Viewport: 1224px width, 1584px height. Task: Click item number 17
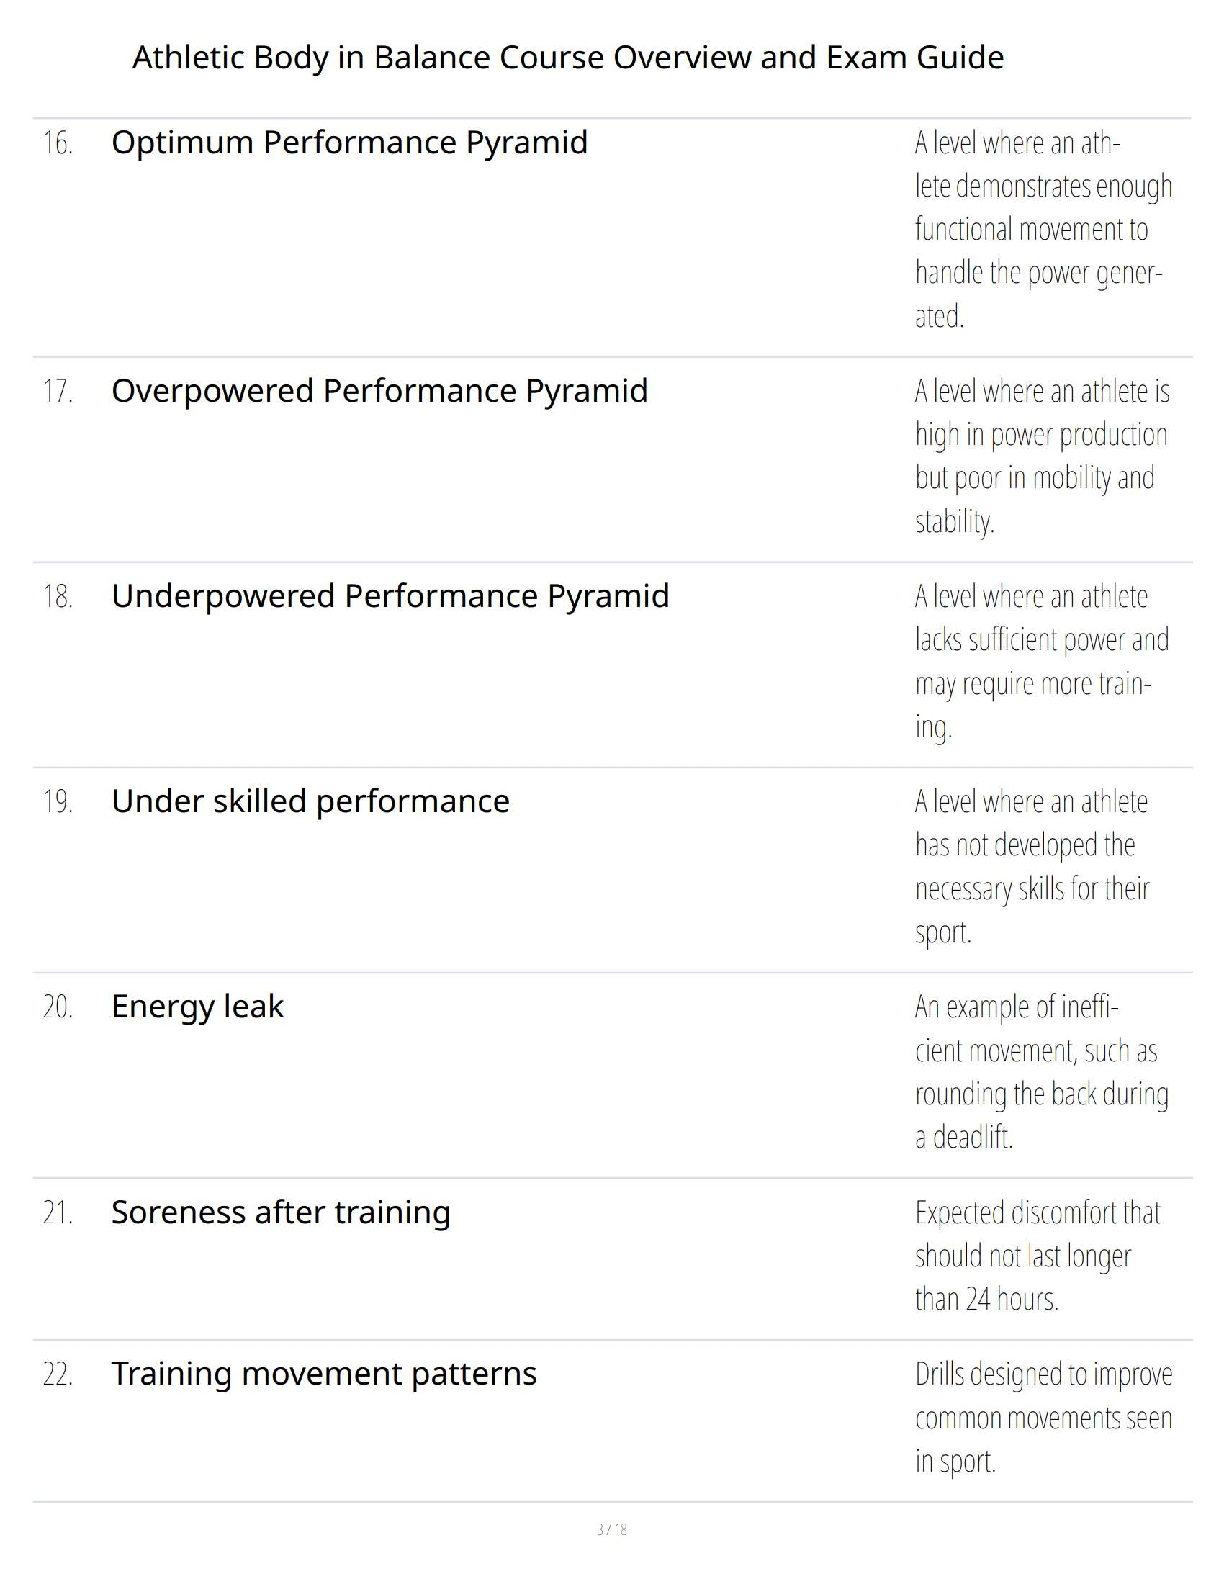point(58,391)
